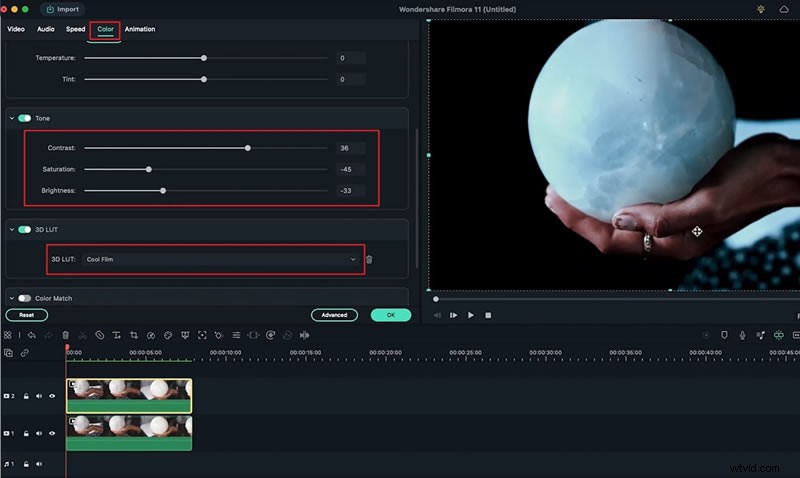800x478 pixels.
Task: Hide video track 2 using eye icon
Action: (x=52, y=396)
